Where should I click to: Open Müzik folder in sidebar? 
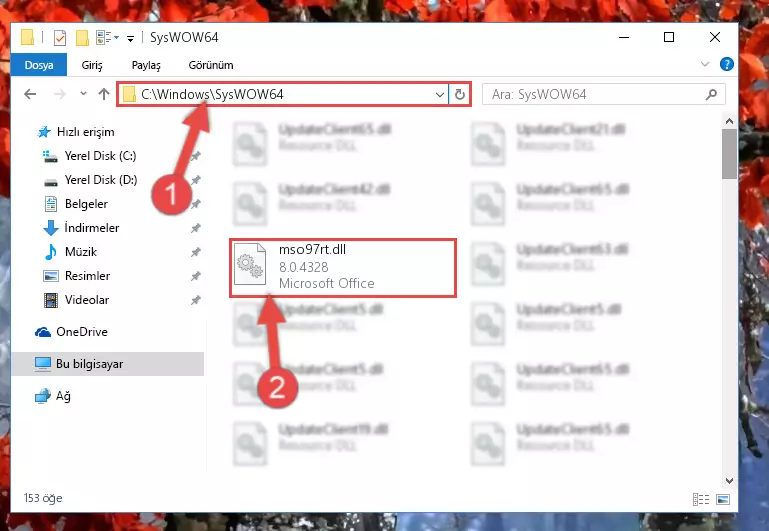tap(81, 252)
